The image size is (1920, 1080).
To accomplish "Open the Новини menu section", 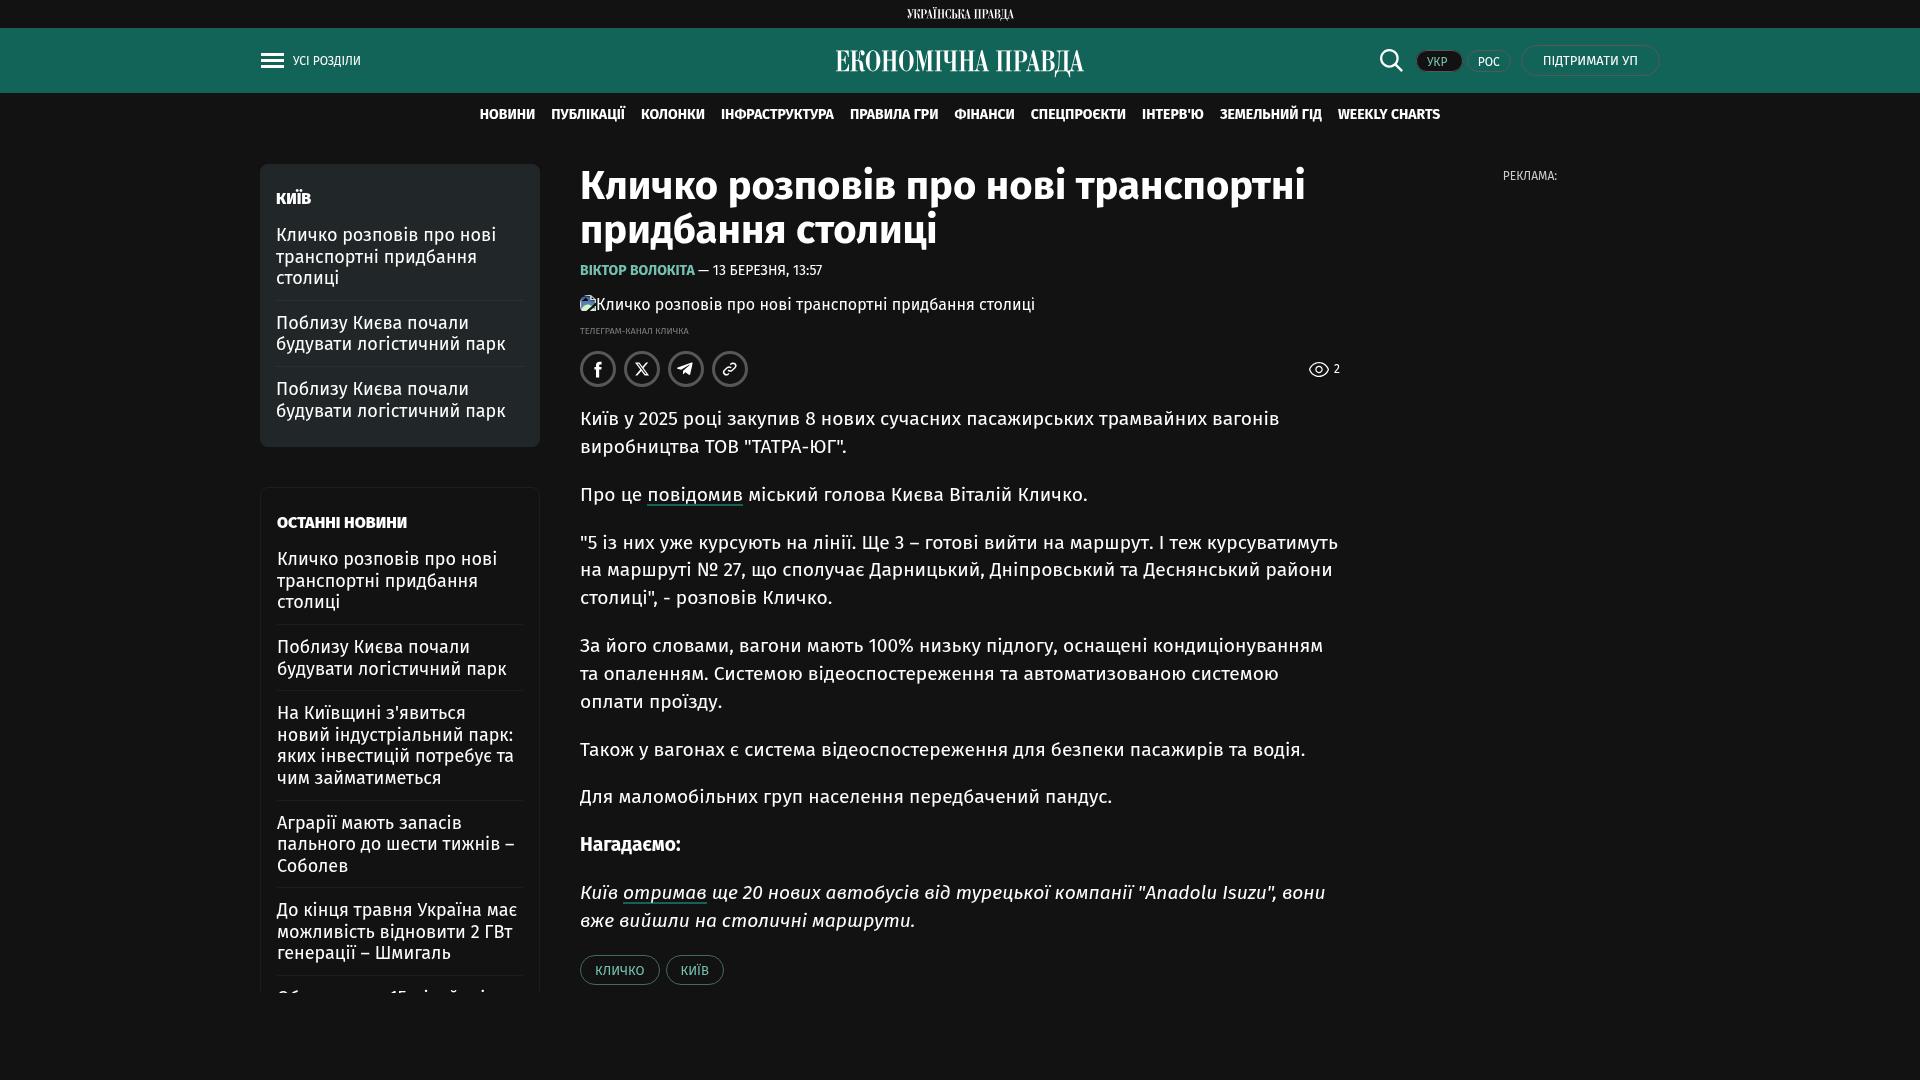I will point(507,115).
